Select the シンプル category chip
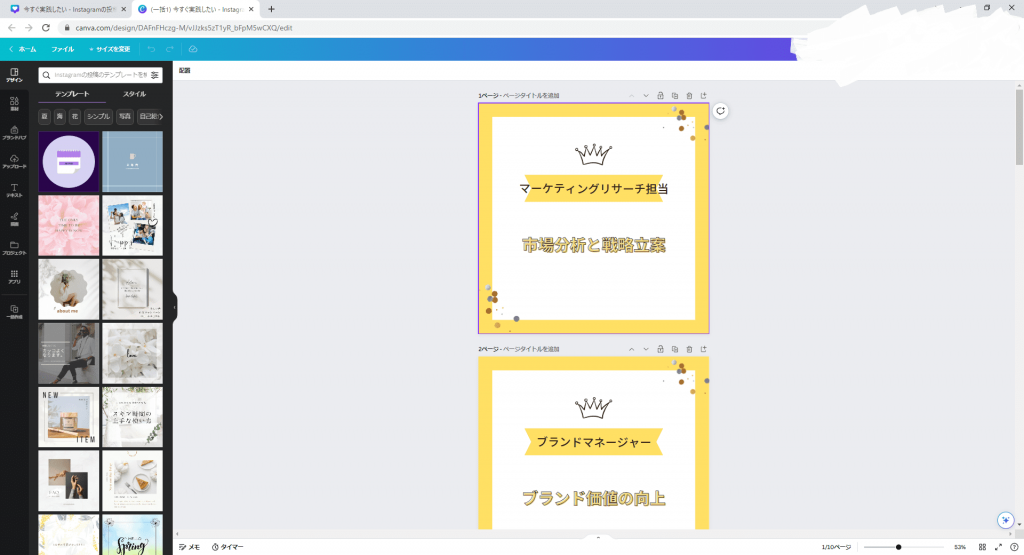The width and height of the screenshot is (1024, 555). tap(98, 116)
